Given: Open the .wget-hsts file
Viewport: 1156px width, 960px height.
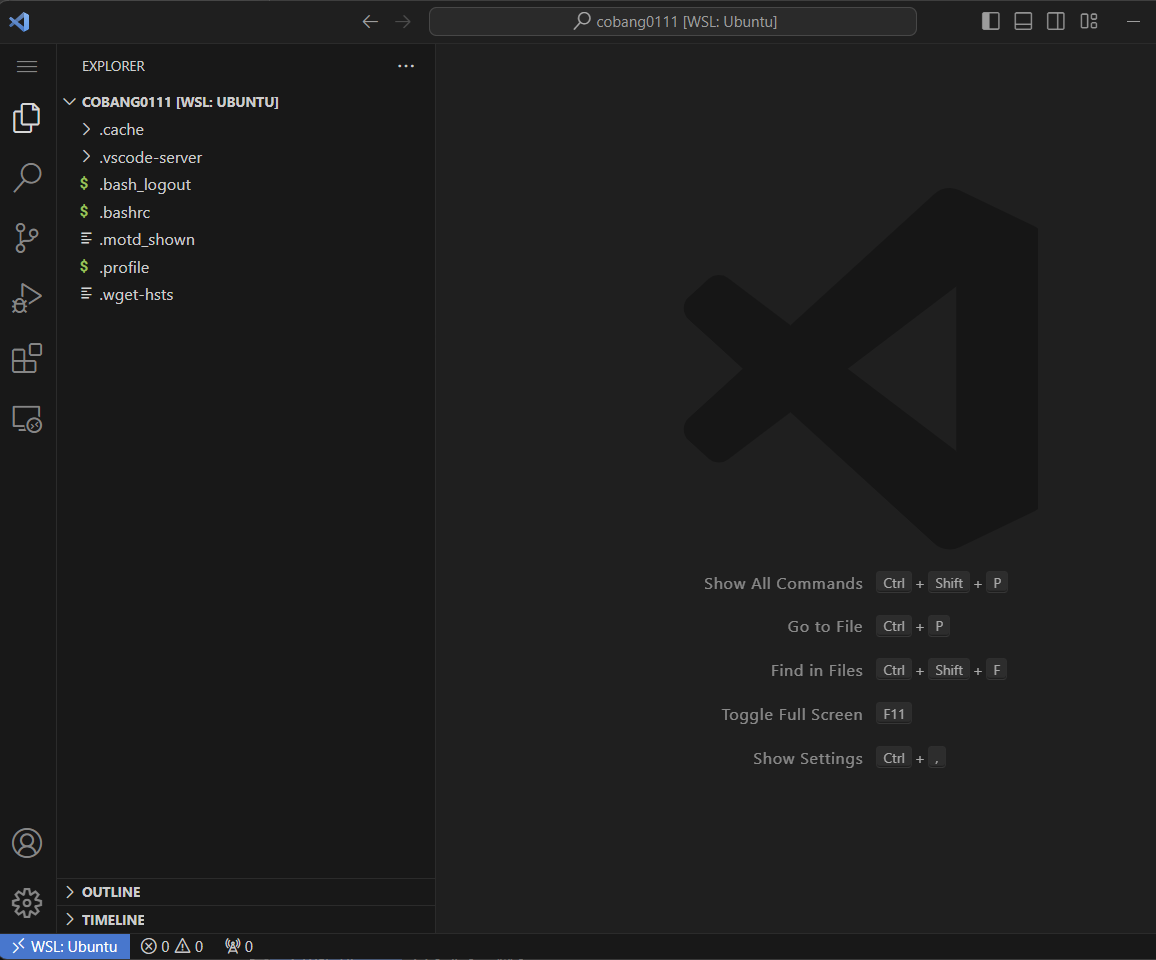Looking at the screenshot, I should 246,295.
